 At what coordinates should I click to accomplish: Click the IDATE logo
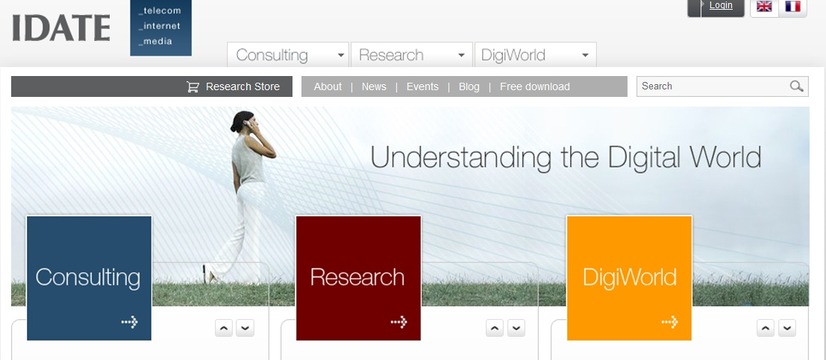click(61, 28)
